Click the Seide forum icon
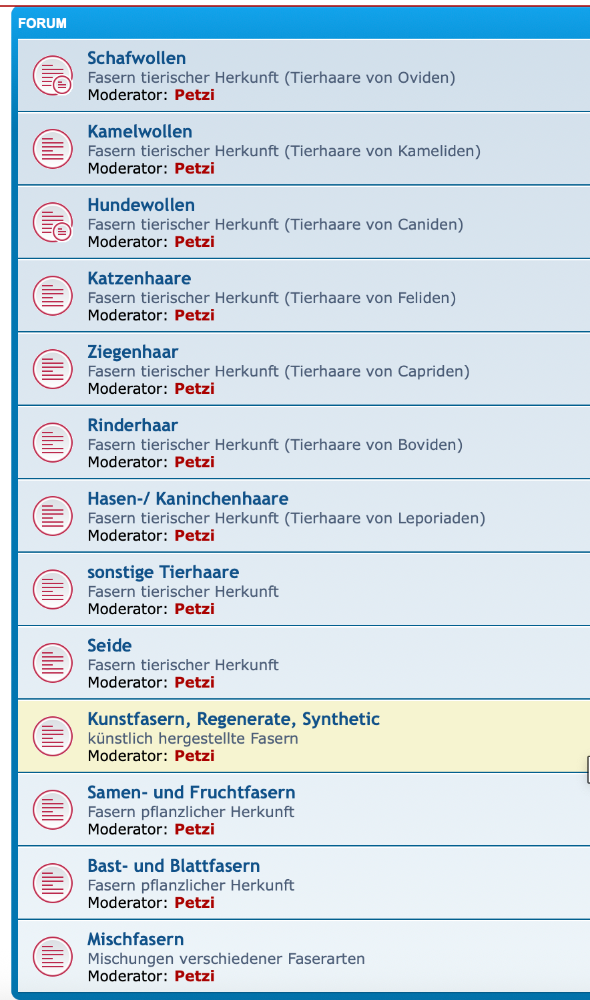 click(x=52, y=662)
